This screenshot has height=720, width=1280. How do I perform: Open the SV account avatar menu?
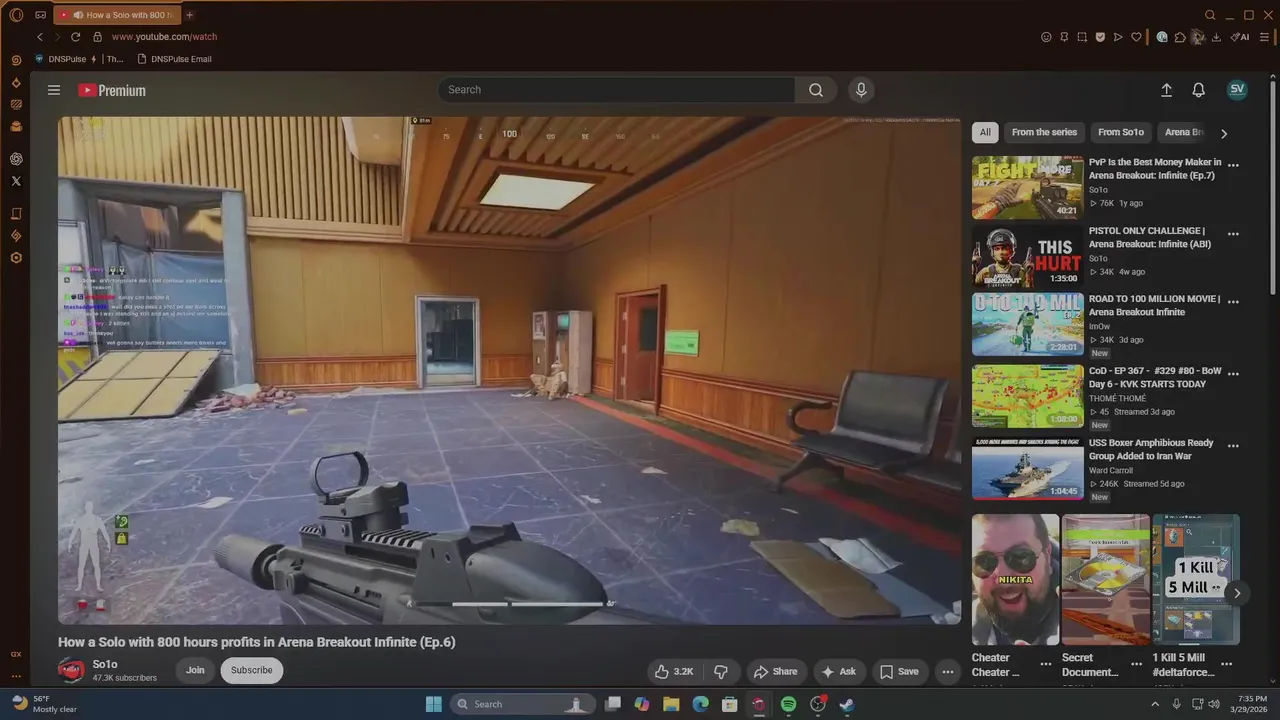[x=1237, y=89]
